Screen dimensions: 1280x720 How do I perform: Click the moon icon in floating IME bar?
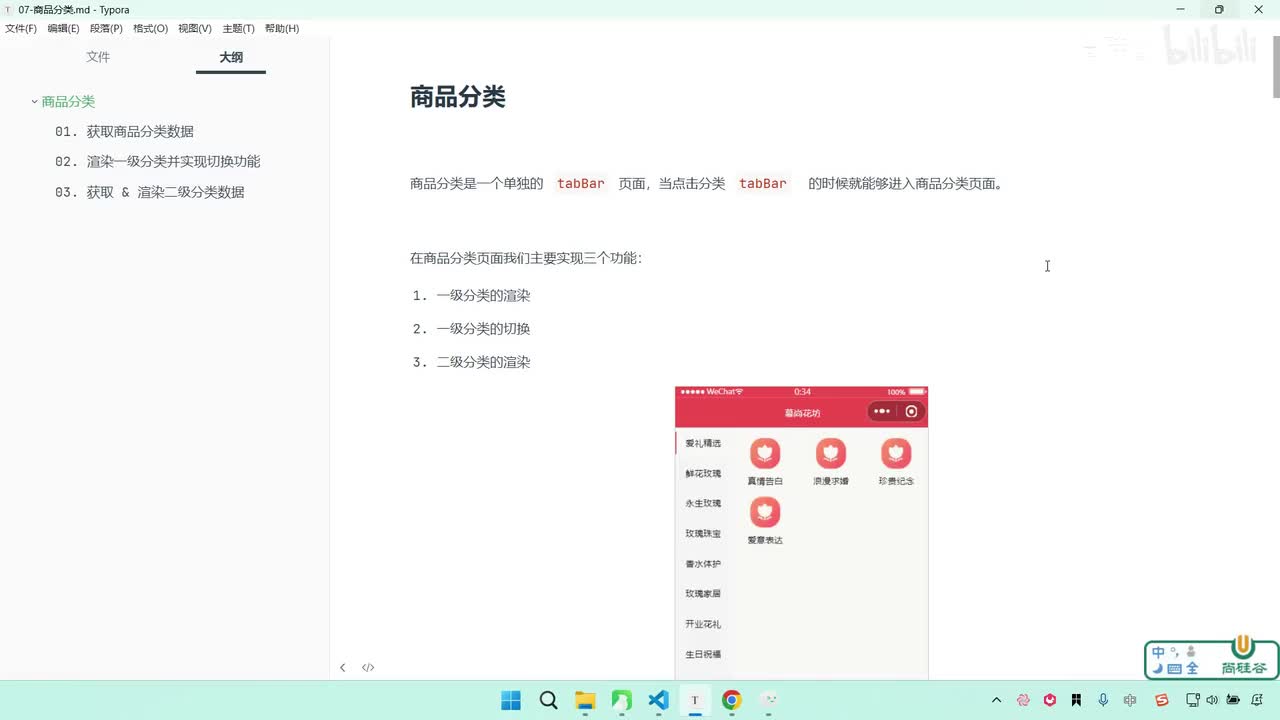tap(1158, 668)
